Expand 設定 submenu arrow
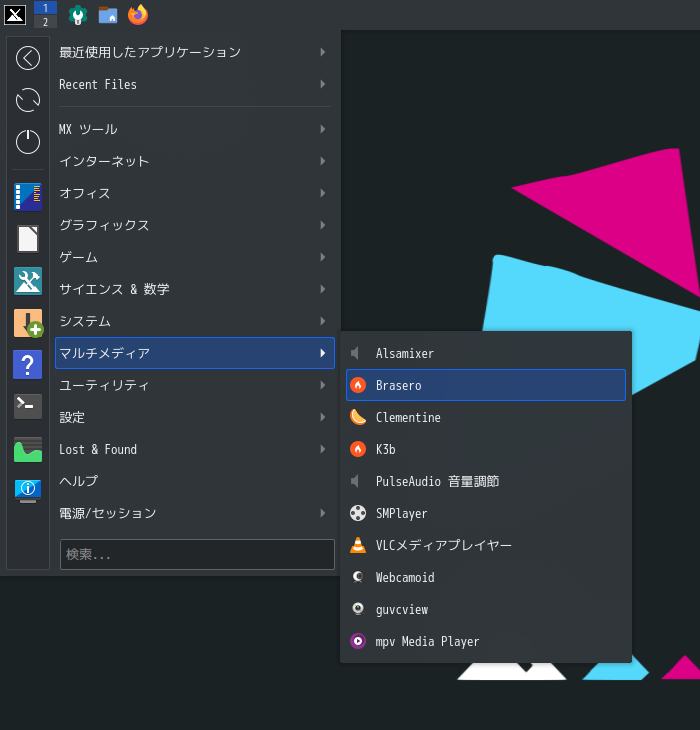Image resolution: width=700 pixels, height=730 pixels. [323, 417]
